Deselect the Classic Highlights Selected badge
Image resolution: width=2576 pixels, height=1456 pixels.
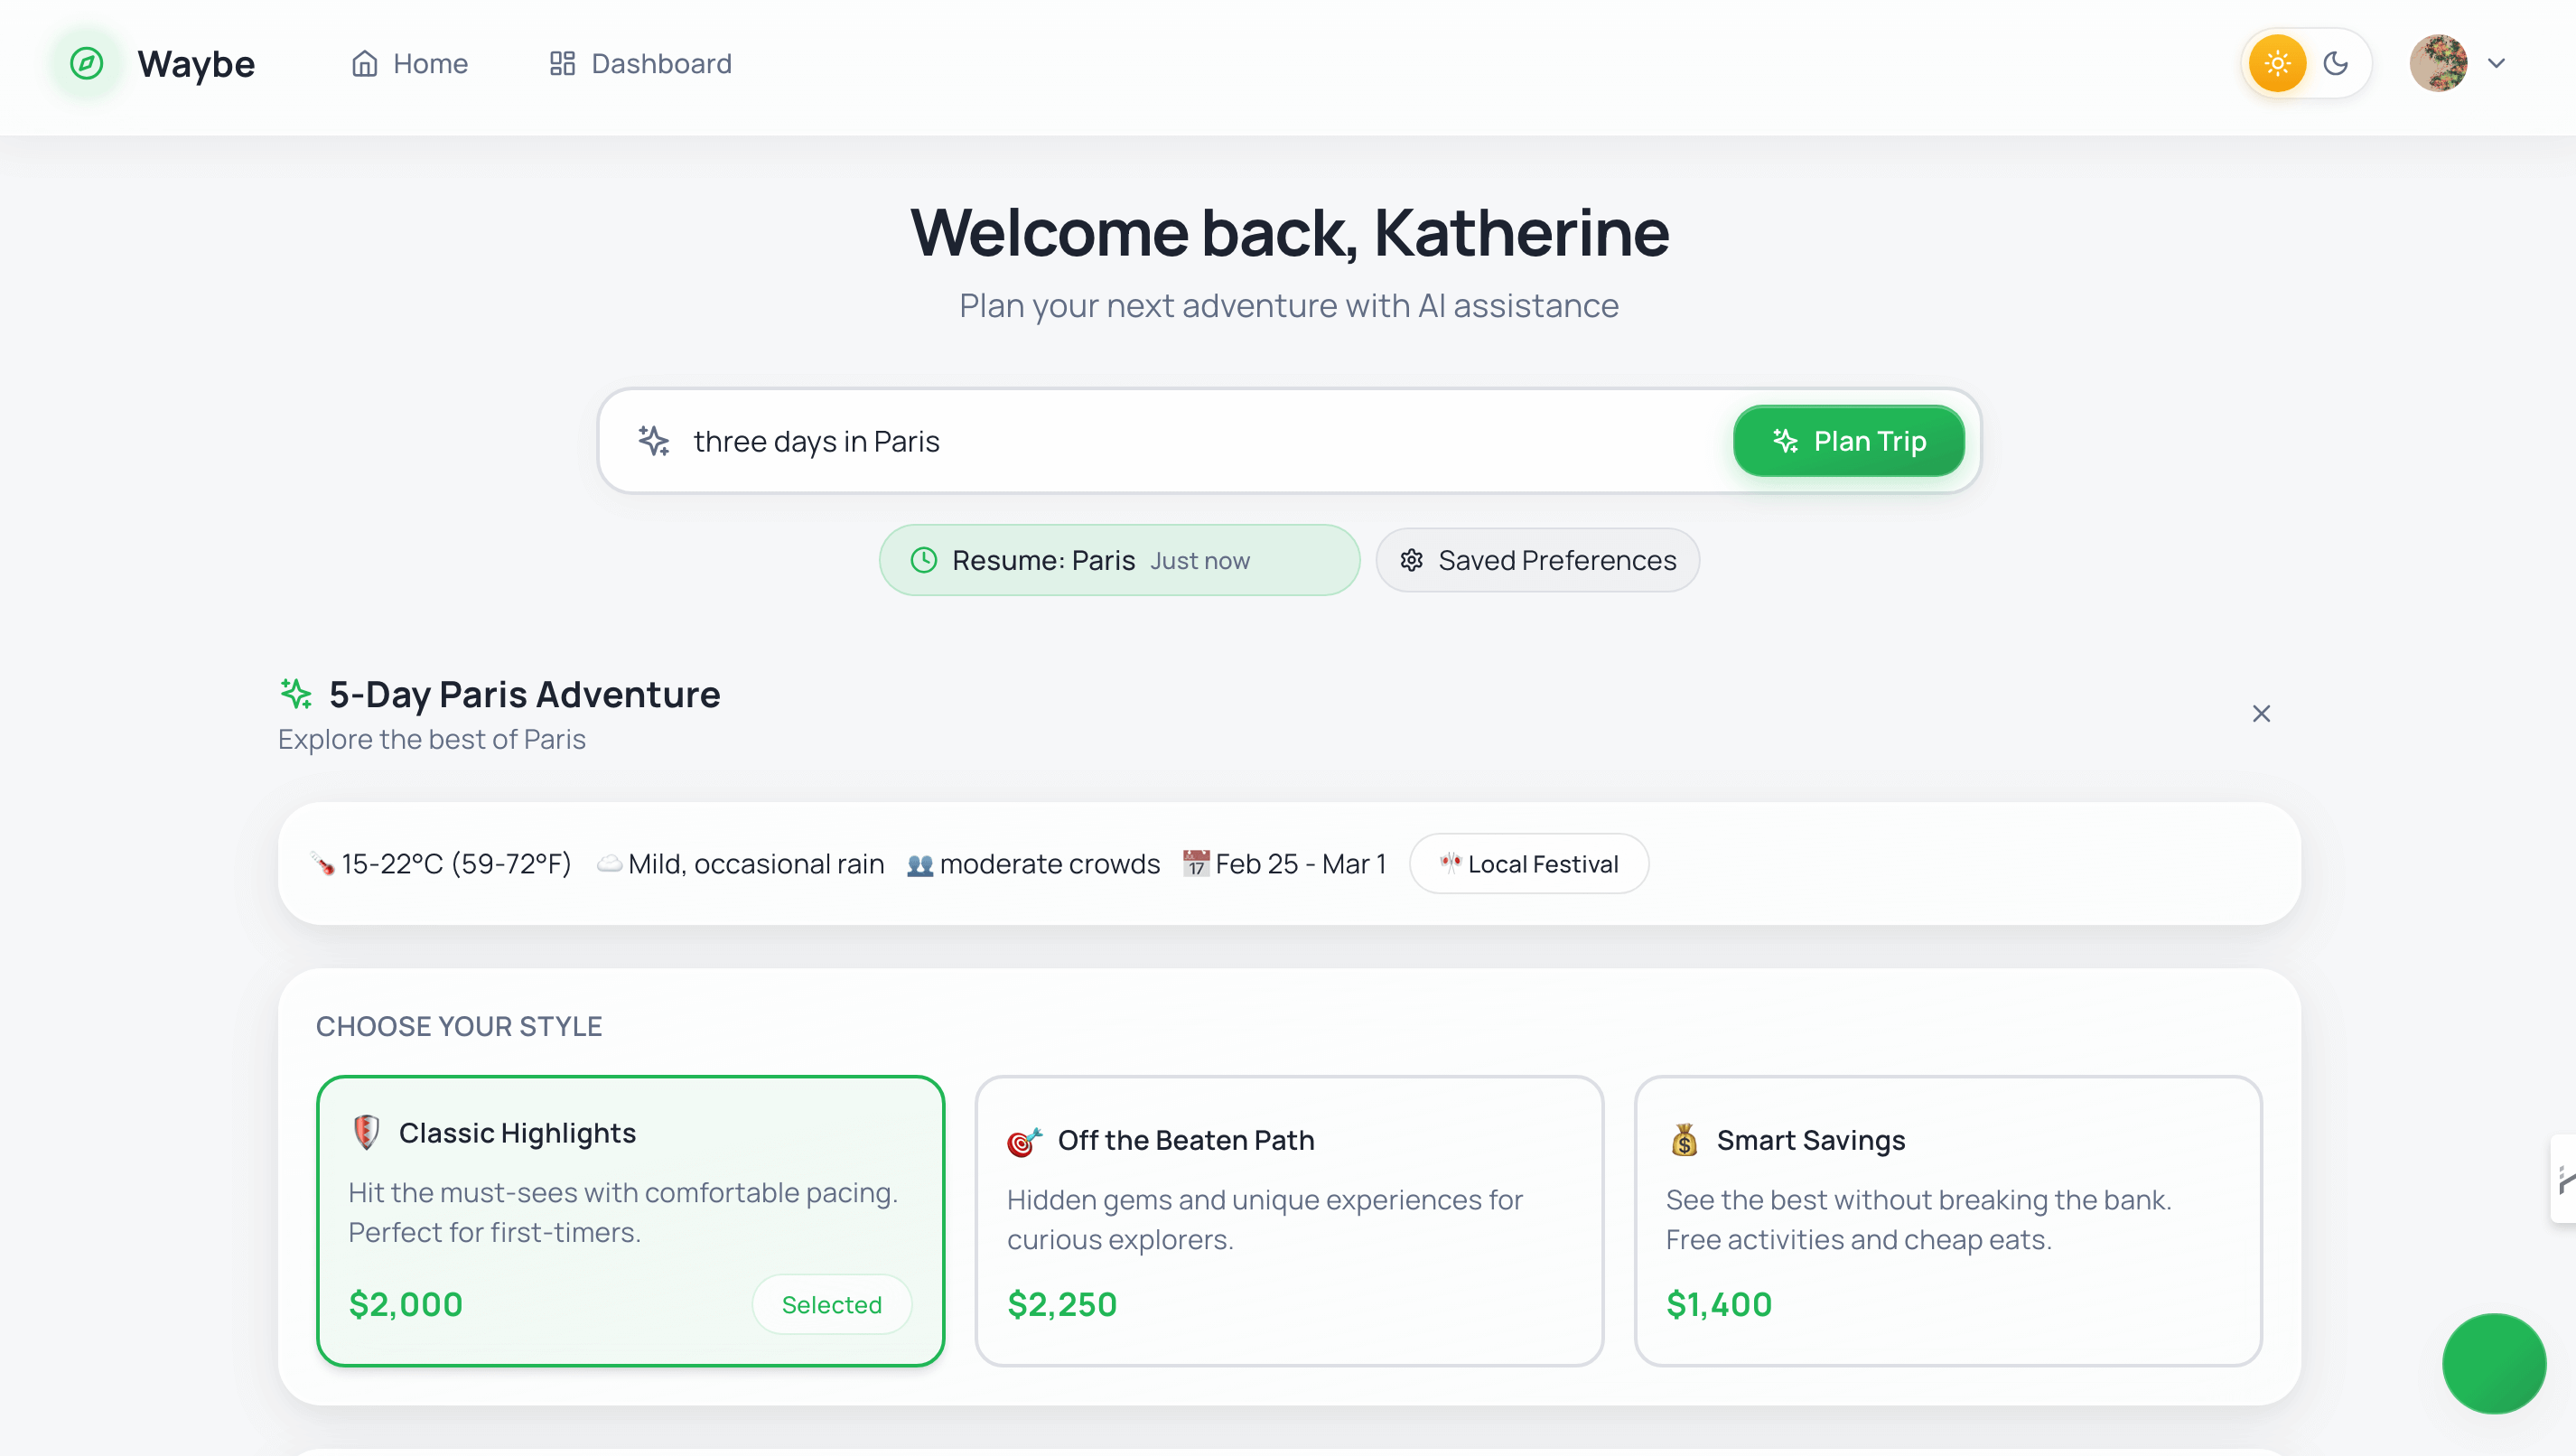tap(832, 1304)
